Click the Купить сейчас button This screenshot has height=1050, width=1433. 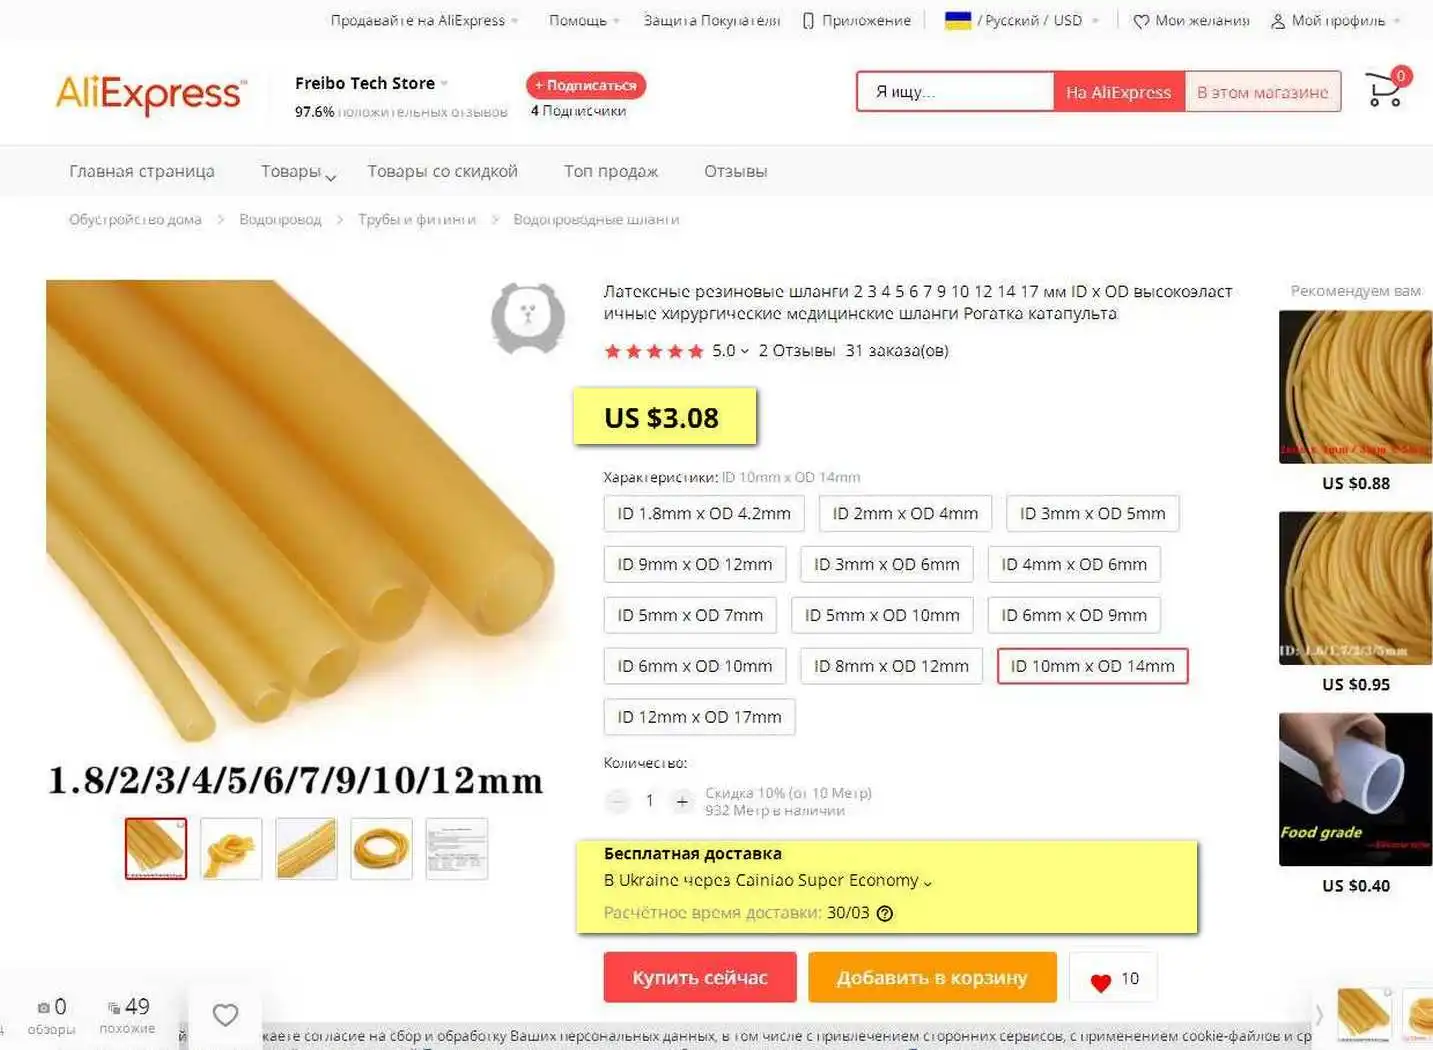[700, 977]
